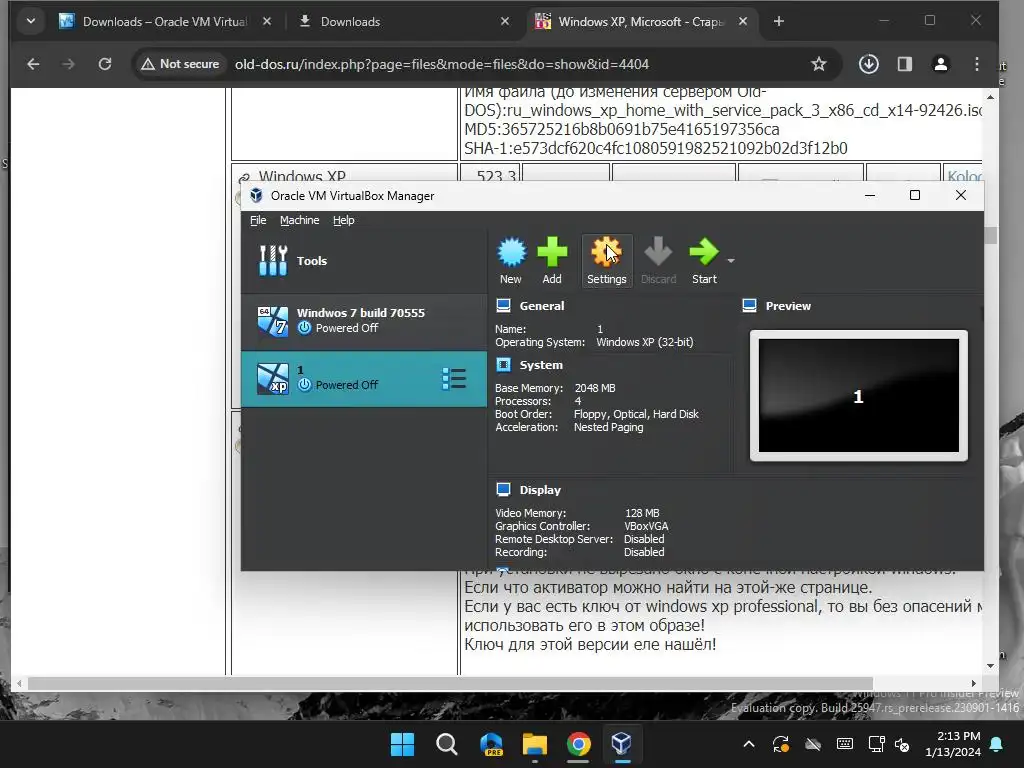1024x768 pixels.
Task: Start the selected virtual machine
Action: click(704, 261)
